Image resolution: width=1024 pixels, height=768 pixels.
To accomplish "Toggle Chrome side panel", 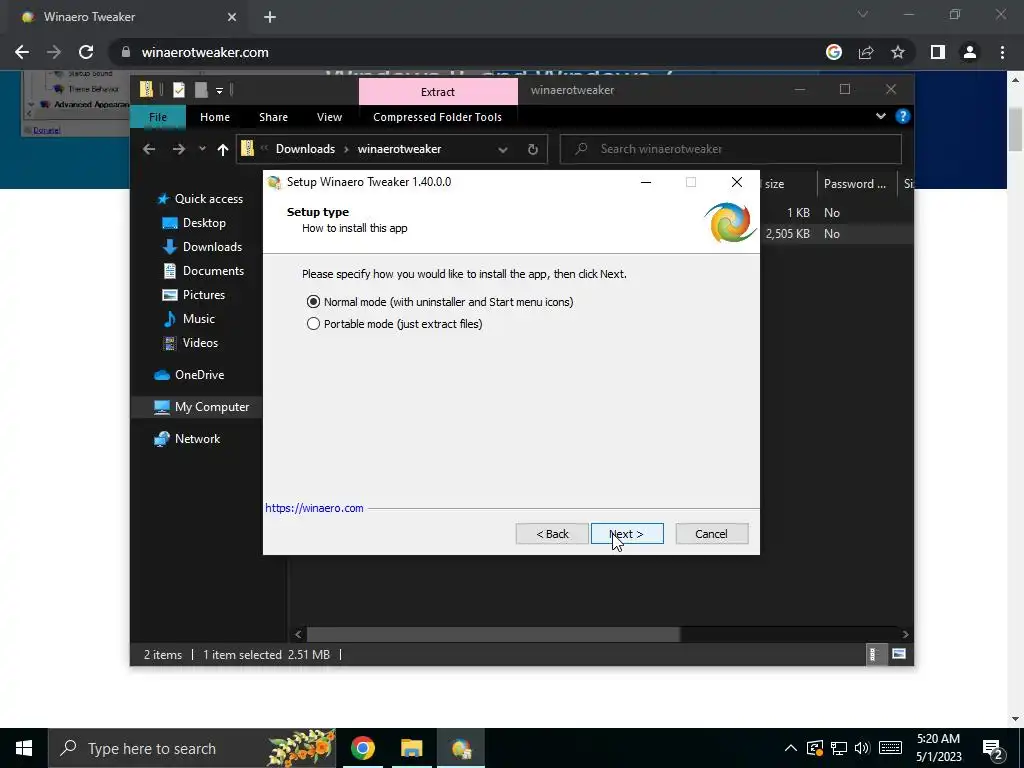I will point(938,52).
